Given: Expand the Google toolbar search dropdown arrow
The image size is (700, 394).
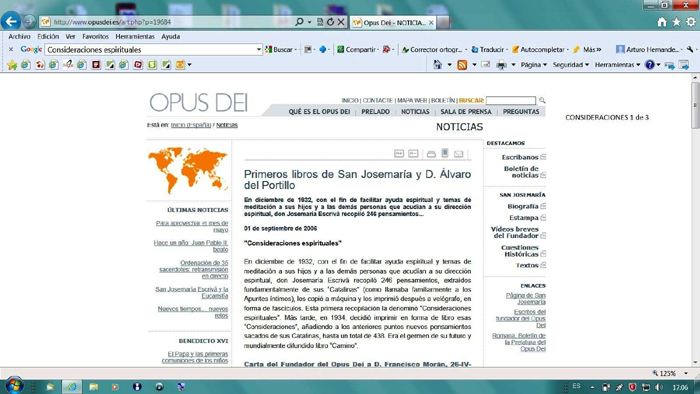Looking at the screenshot, I should 258,50.
